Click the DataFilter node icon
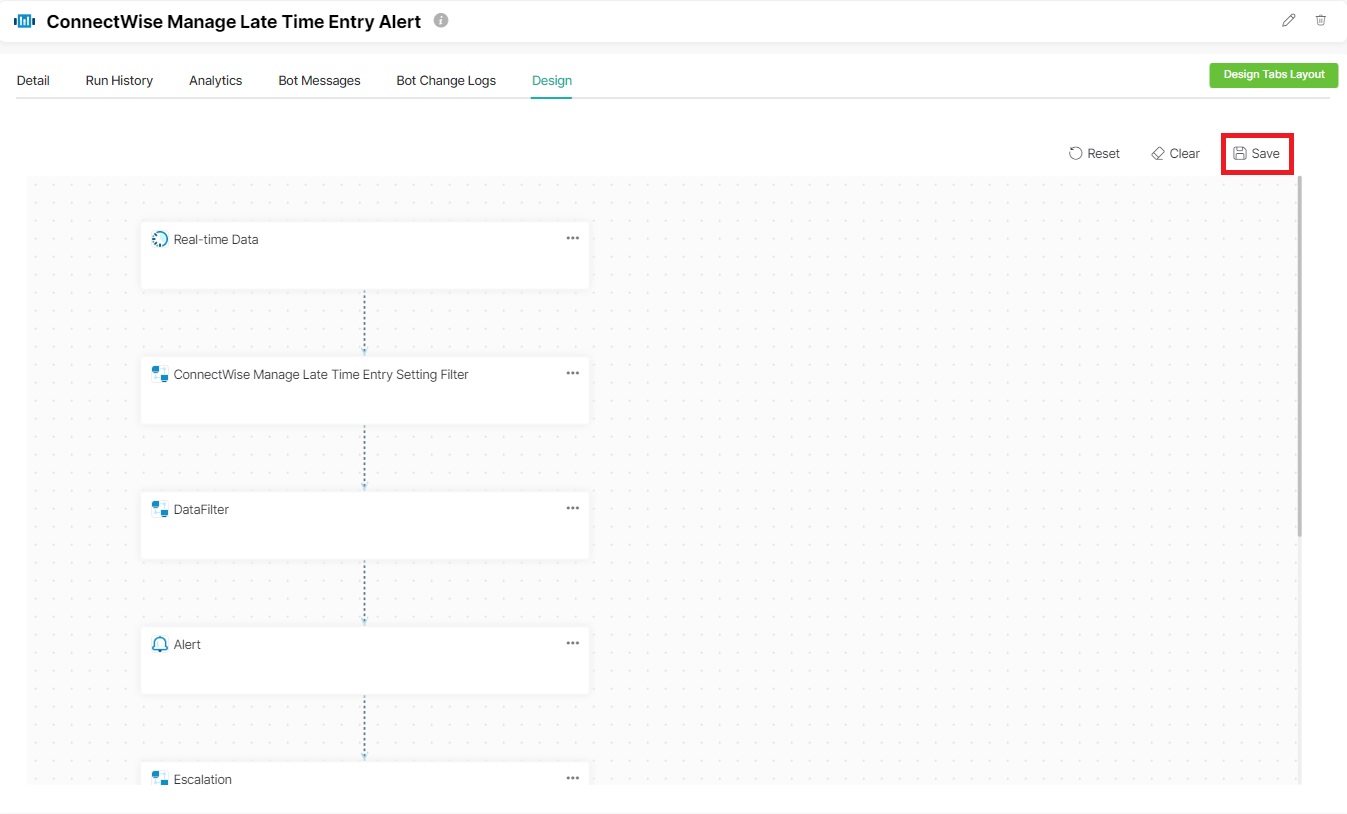 click(x=160, y=509)
